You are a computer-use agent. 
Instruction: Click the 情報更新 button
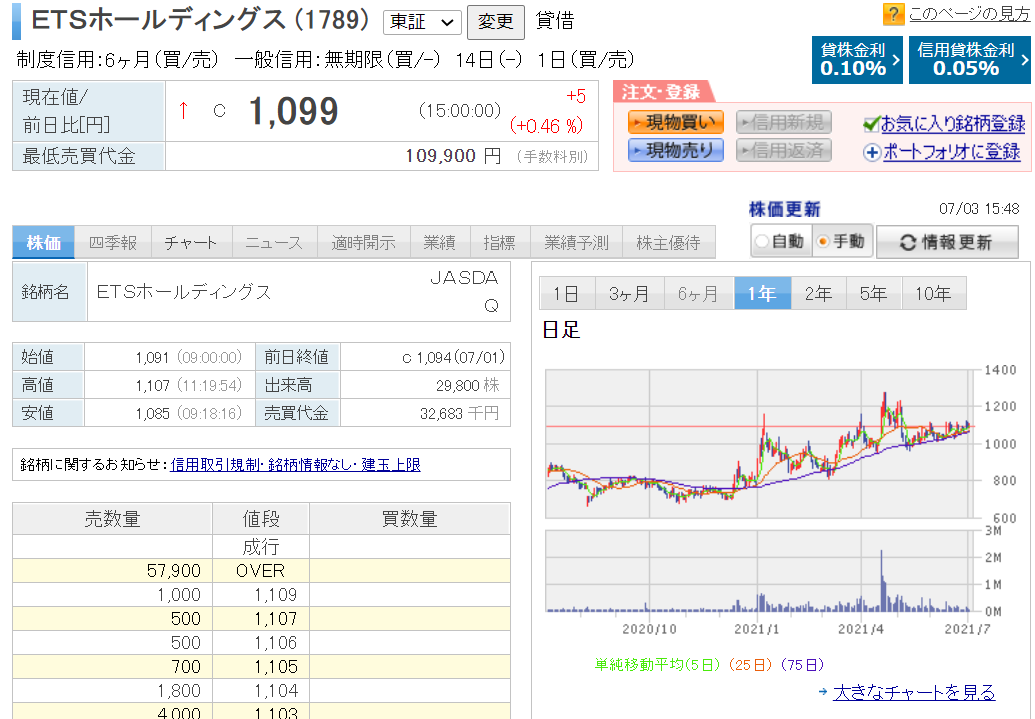[947, 242]
